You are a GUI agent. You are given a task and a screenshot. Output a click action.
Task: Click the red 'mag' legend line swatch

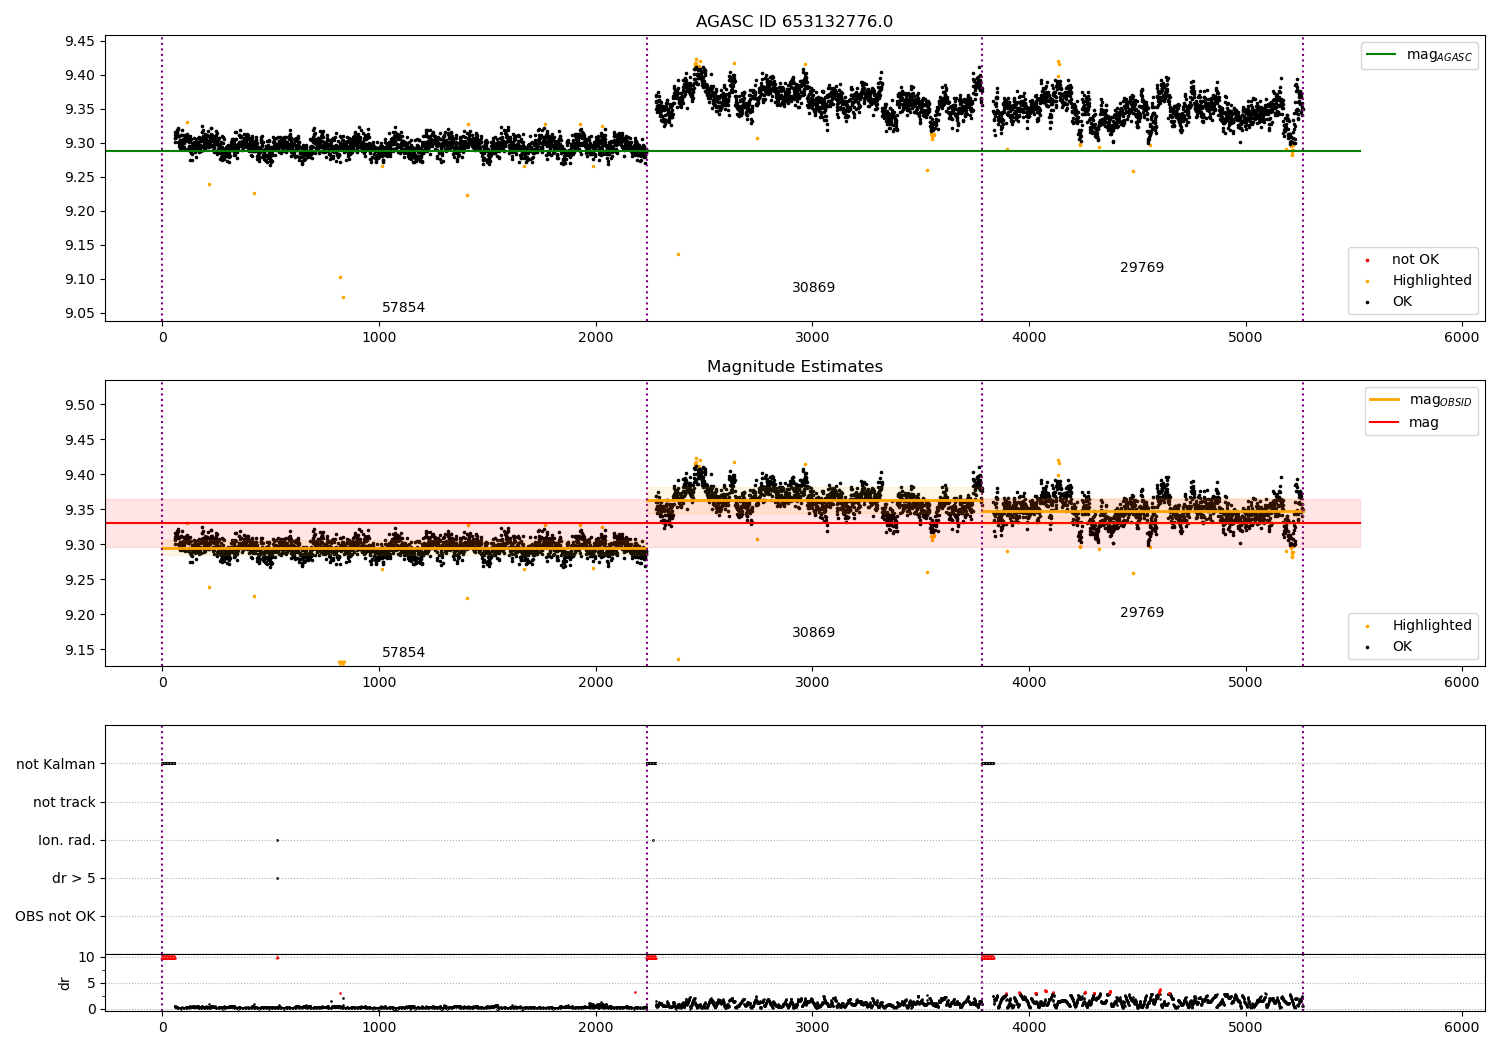pyautogui.click(x=1385, y=423)
